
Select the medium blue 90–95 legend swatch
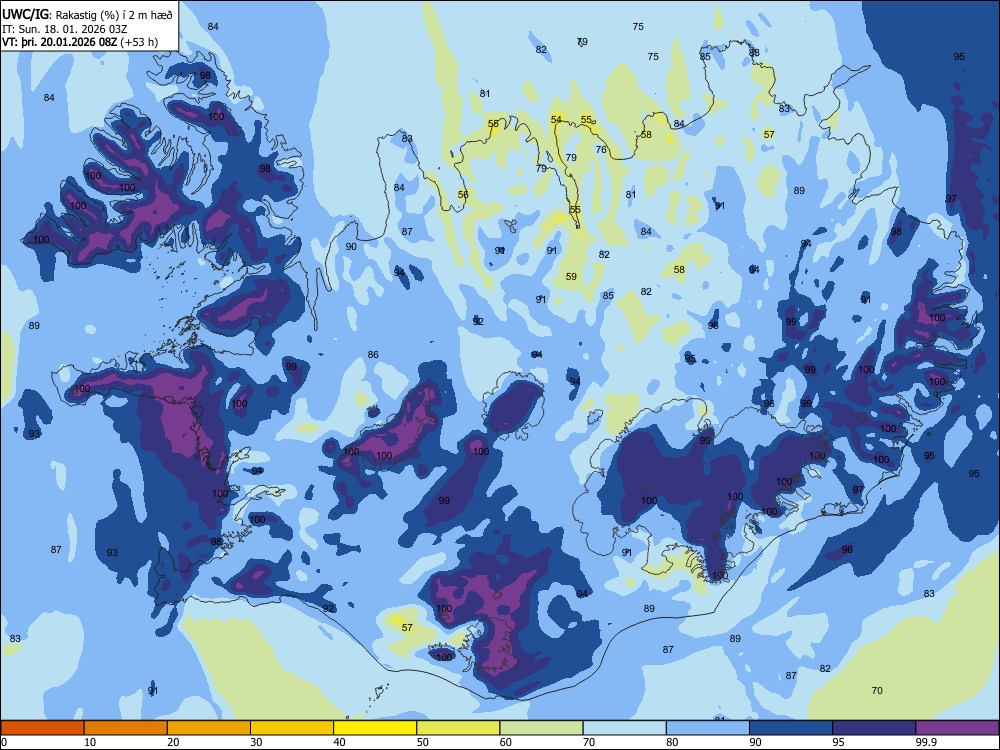coord(791,728)
